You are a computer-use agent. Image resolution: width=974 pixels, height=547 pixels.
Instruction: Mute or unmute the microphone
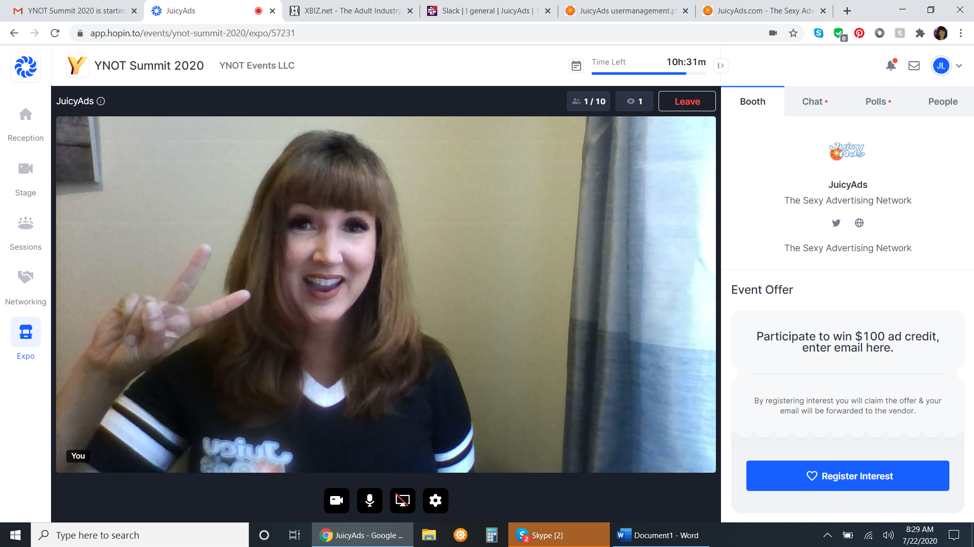[370, 500]
